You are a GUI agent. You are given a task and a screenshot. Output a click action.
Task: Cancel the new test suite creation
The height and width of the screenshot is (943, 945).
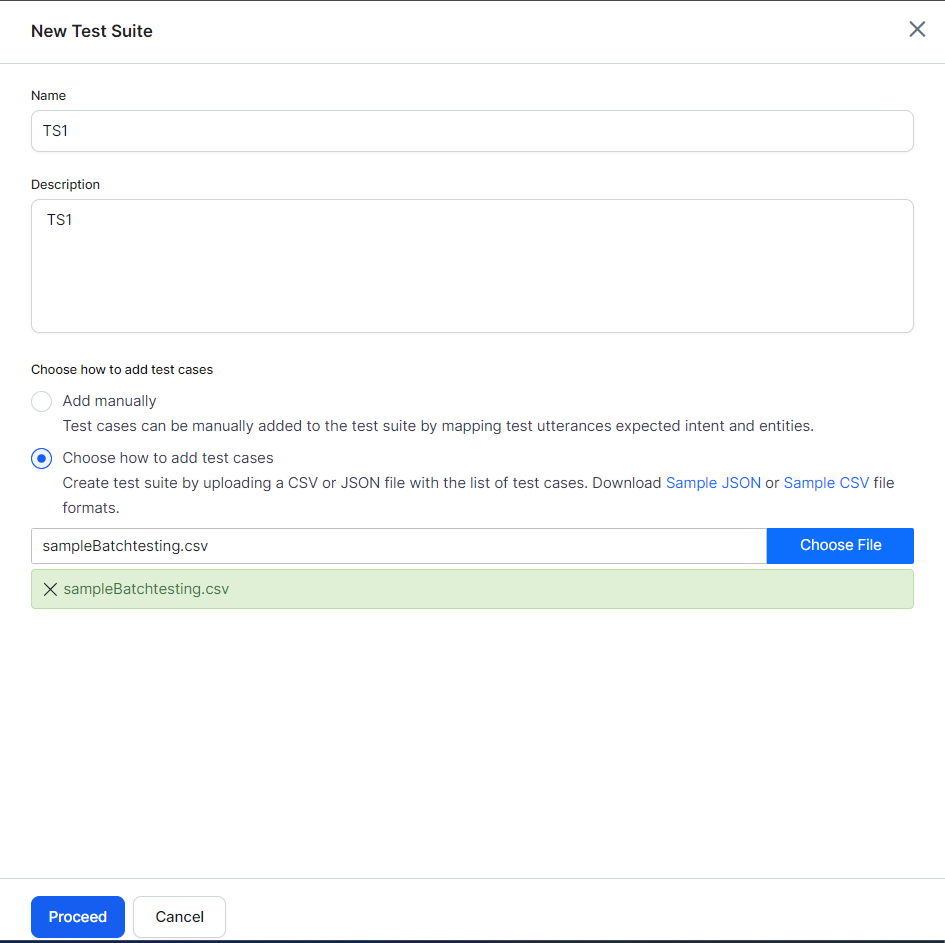click(x=180, y=917)
